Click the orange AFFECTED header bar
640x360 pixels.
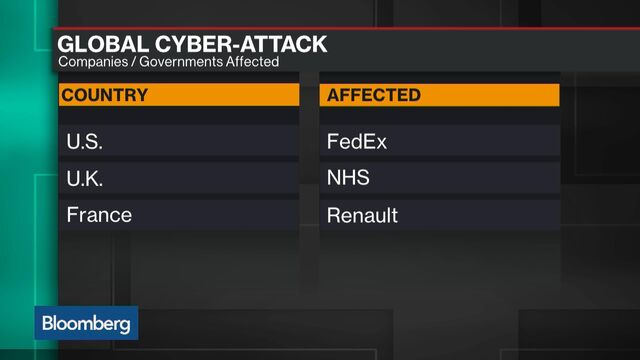coord(440,95)
